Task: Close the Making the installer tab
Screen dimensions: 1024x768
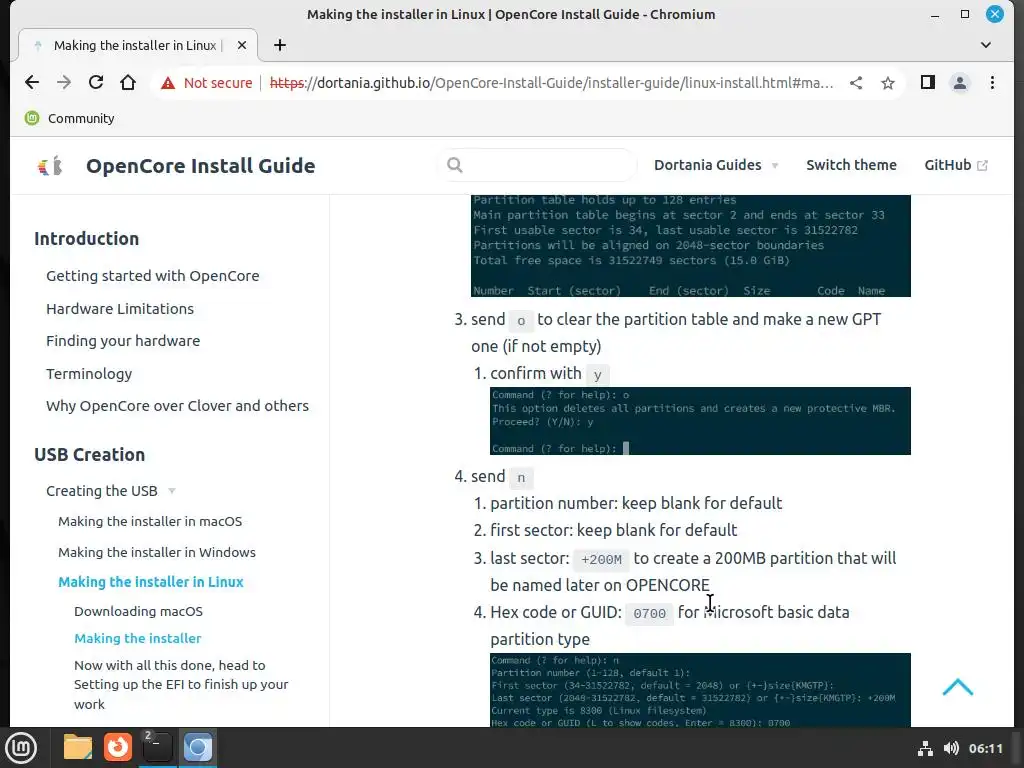Action: pos(242,45)
